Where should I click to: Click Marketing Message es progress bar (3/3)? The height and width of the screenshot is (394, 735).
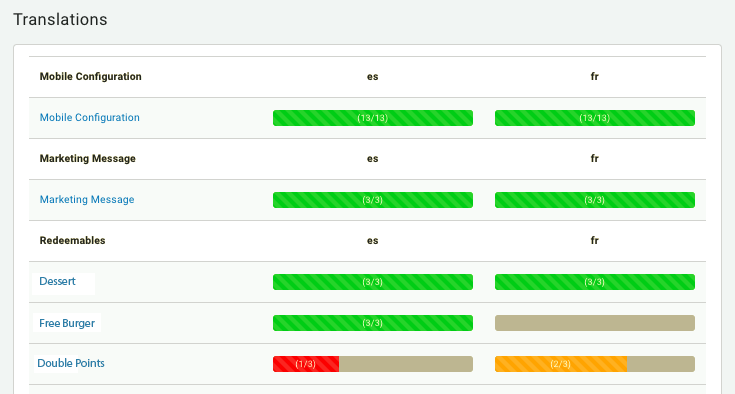(373, 200)
